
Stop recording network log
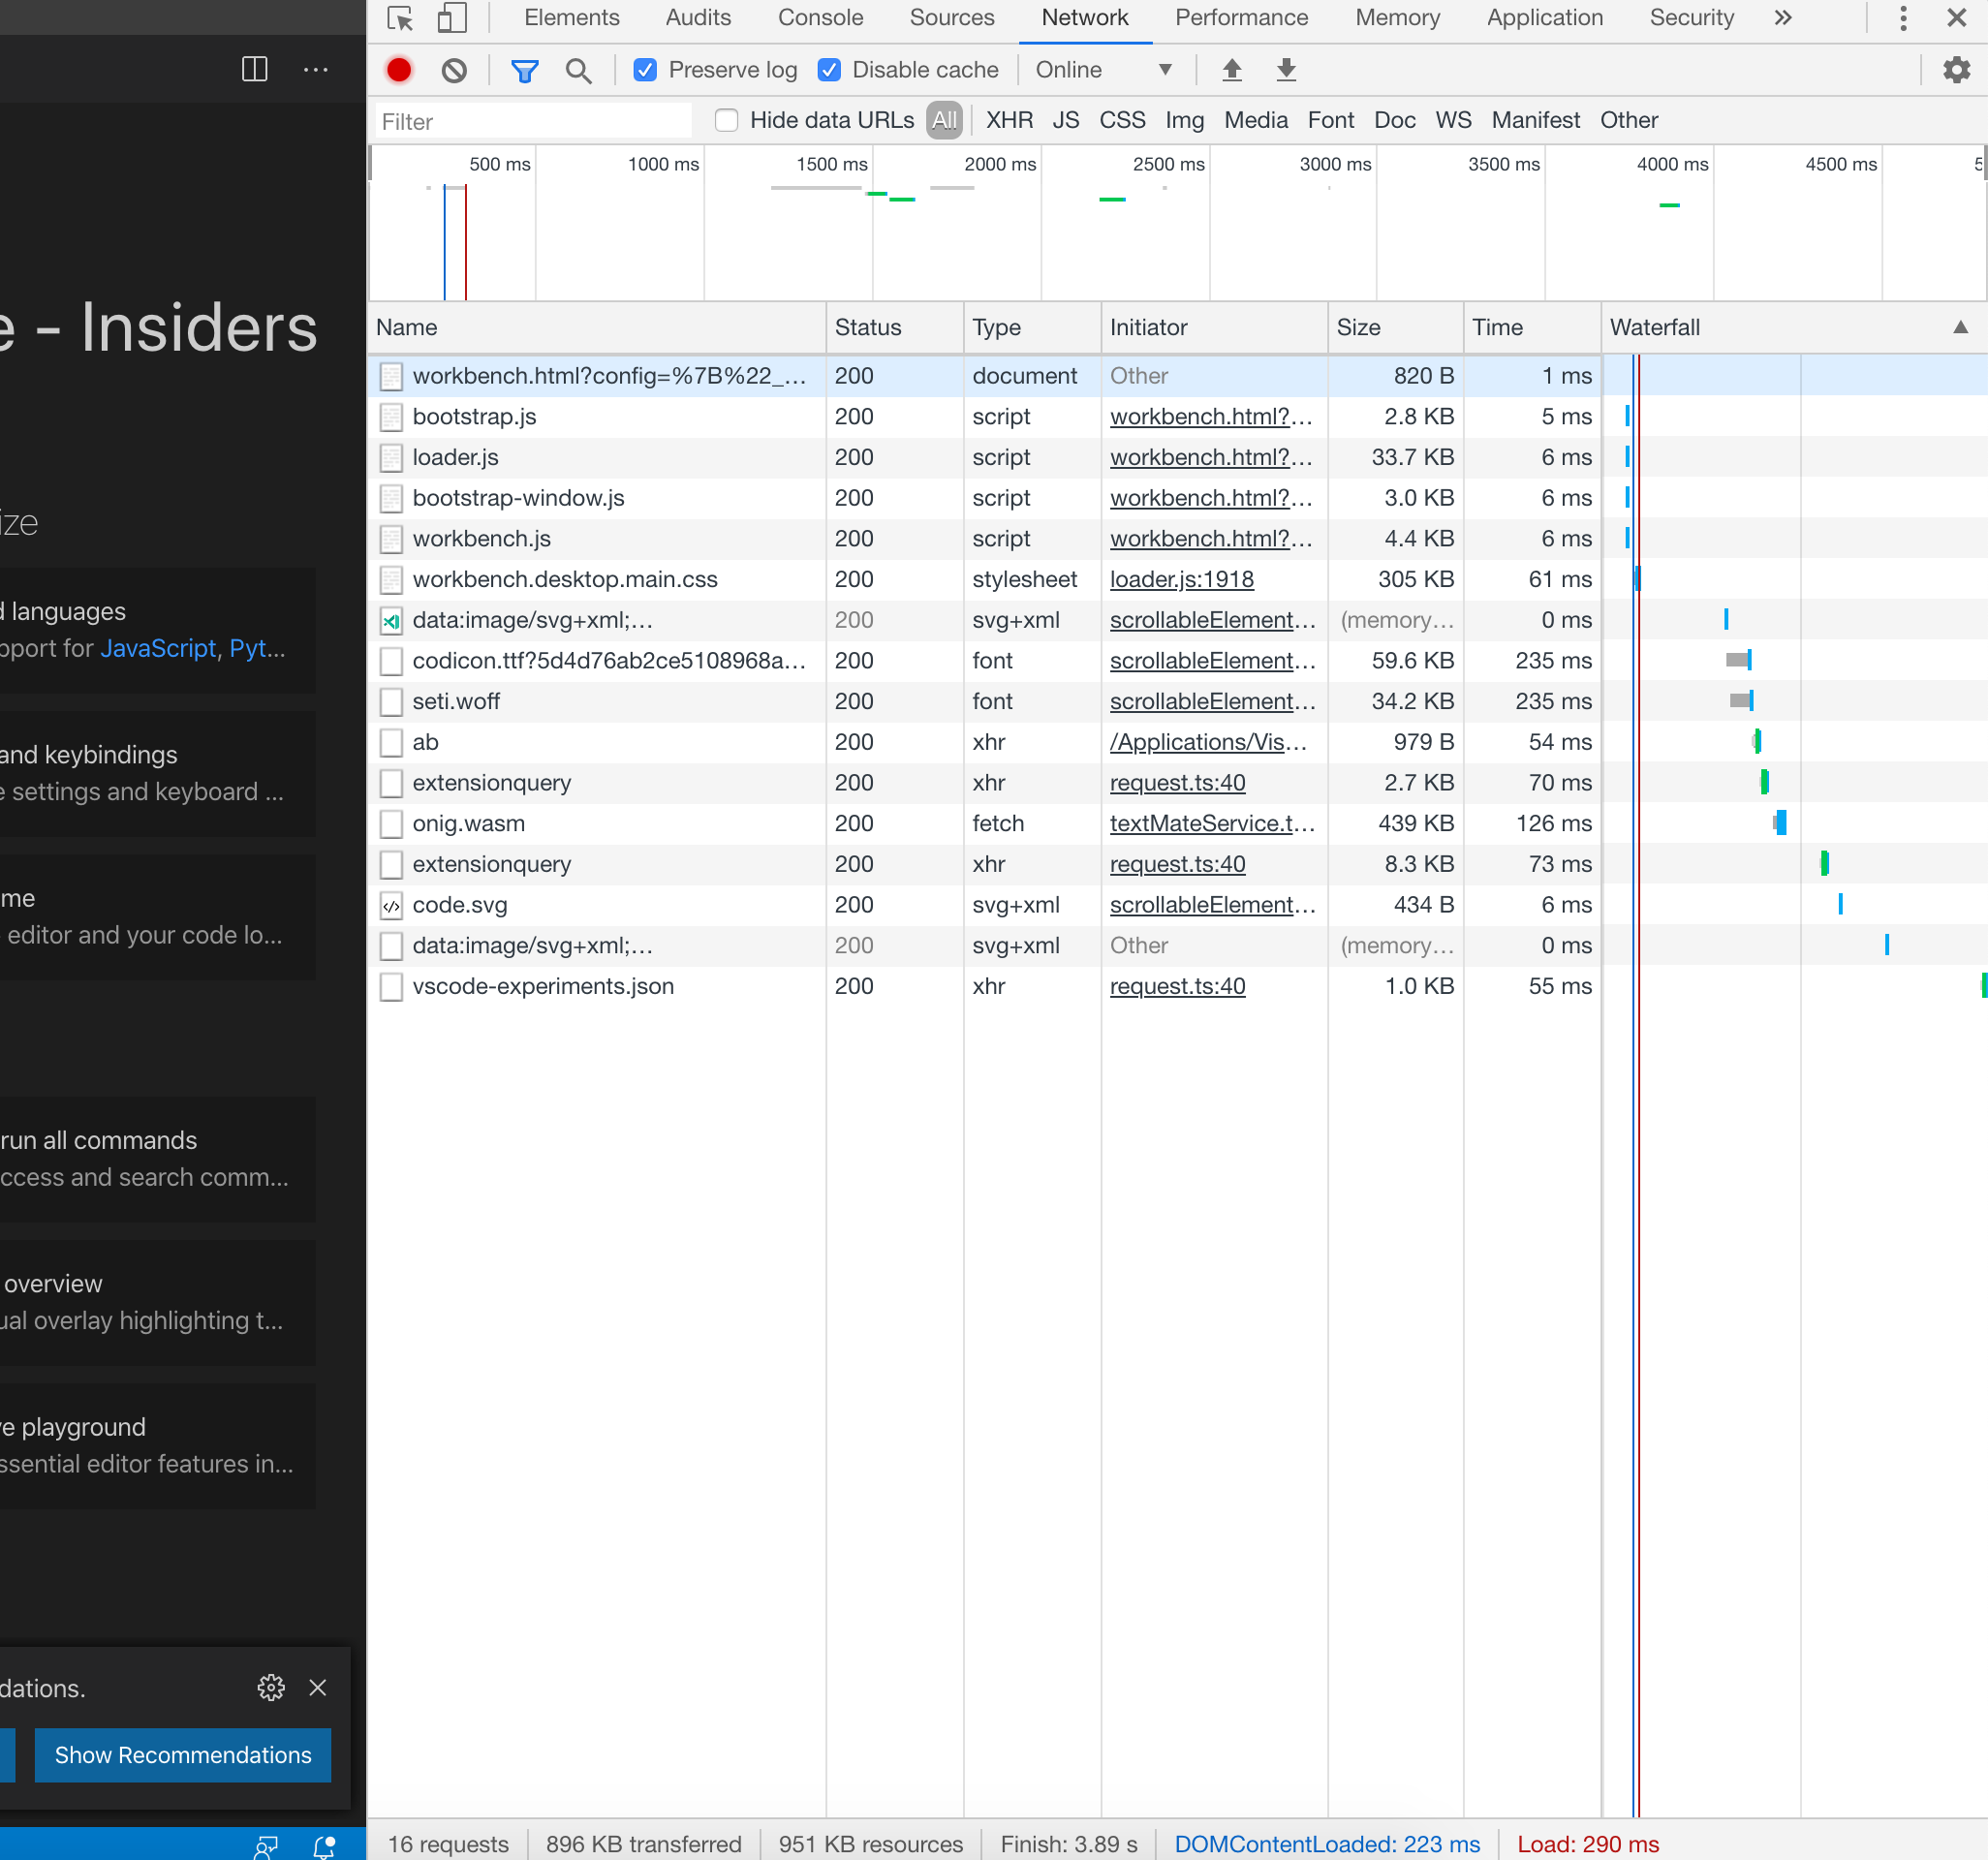(x=399, y=70)
